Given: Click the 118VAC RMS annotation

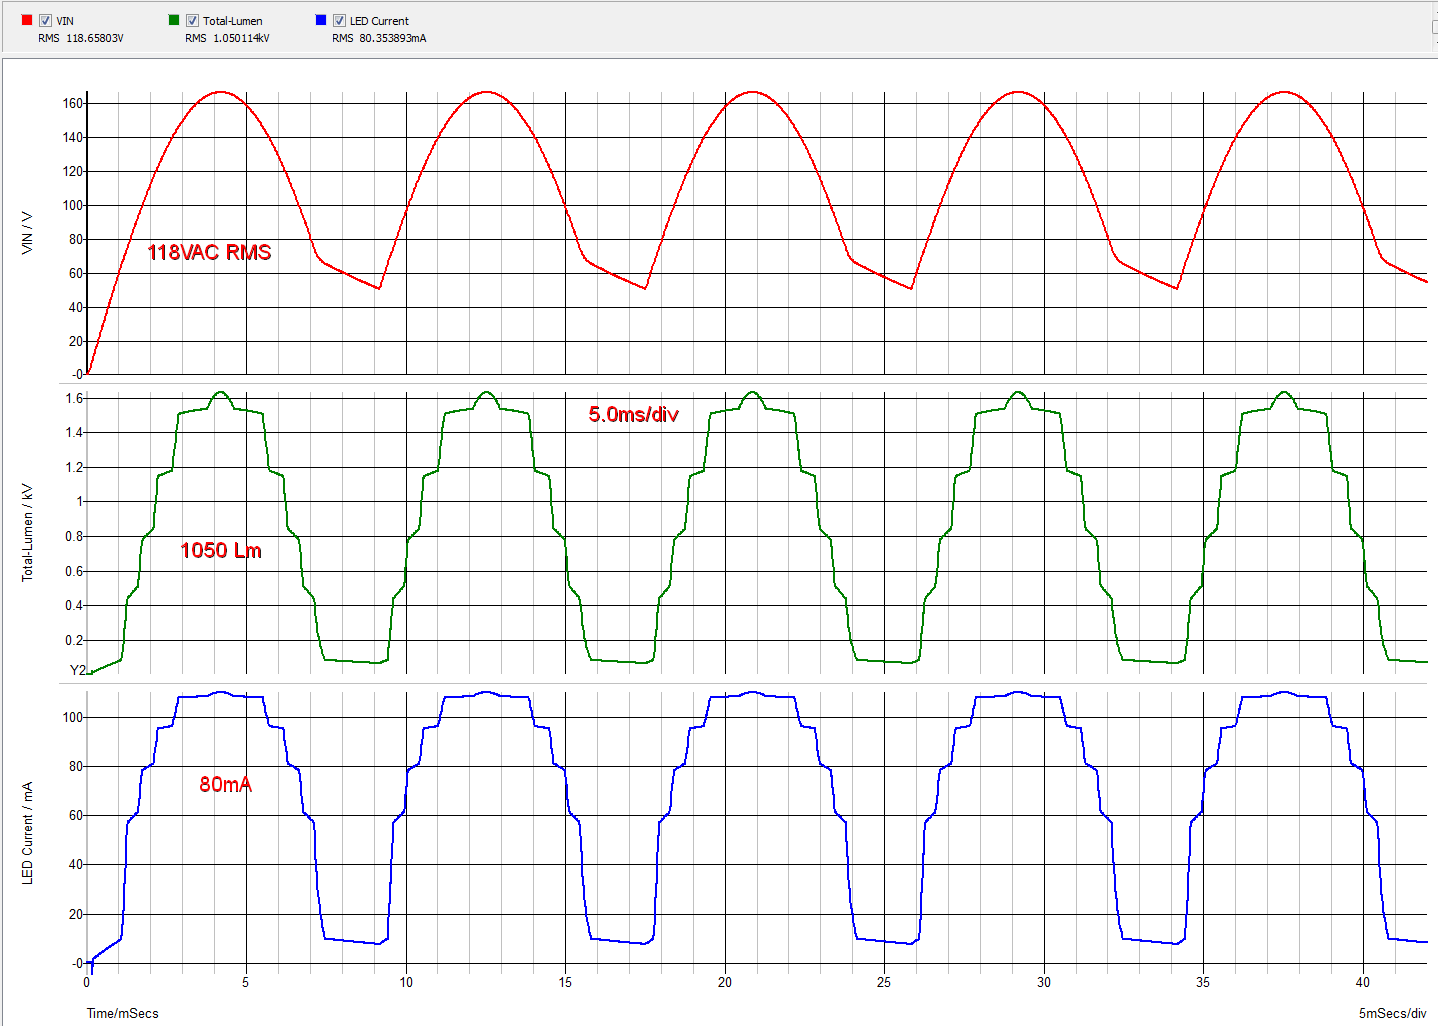Looking at the screenshot, I should [x=209, y=252].
